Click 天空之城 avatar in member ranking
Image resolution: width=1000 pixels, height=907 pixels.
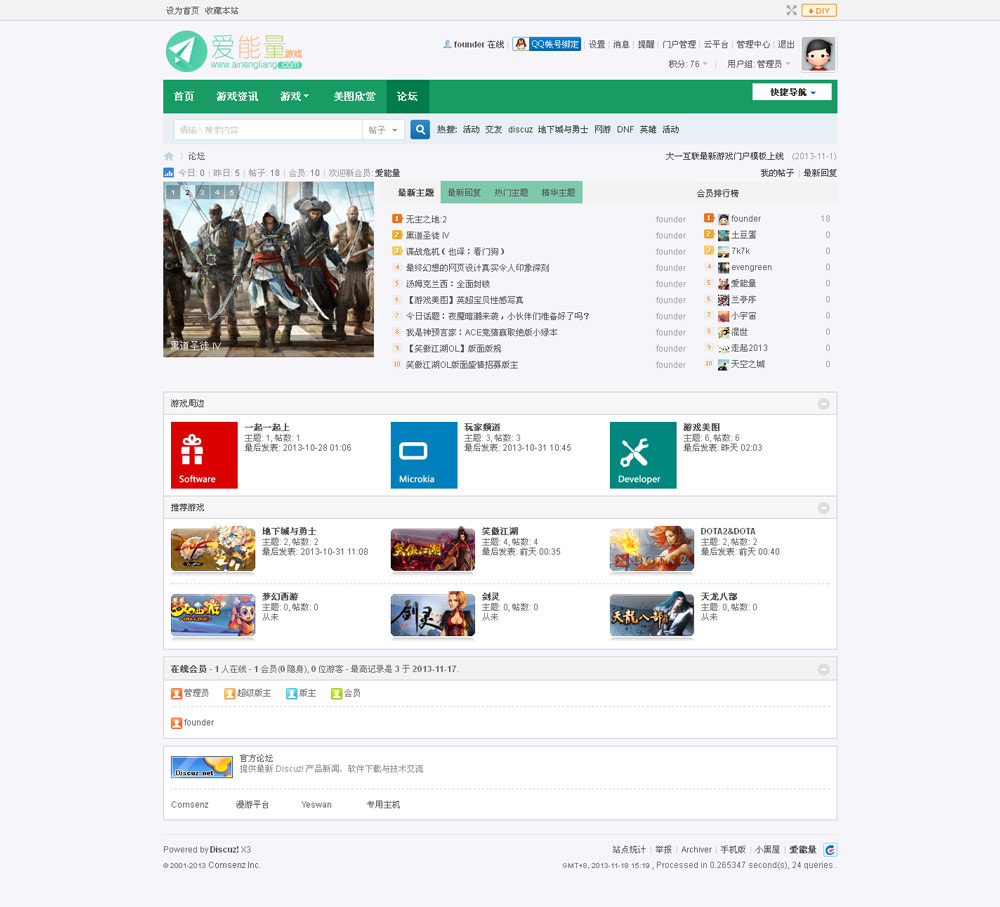(x=723, y=364)
